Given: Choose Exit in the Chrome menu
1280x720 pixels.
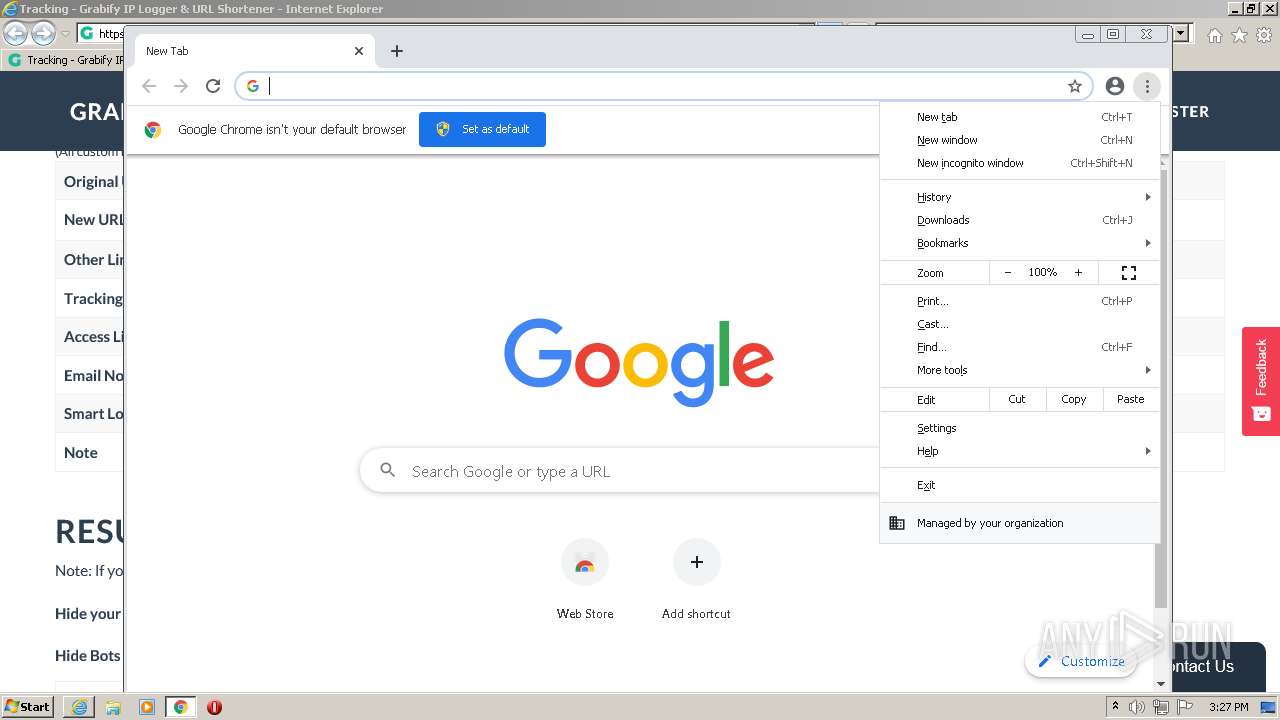Looking at the screenshot, I should click(x=1020, y=485).
